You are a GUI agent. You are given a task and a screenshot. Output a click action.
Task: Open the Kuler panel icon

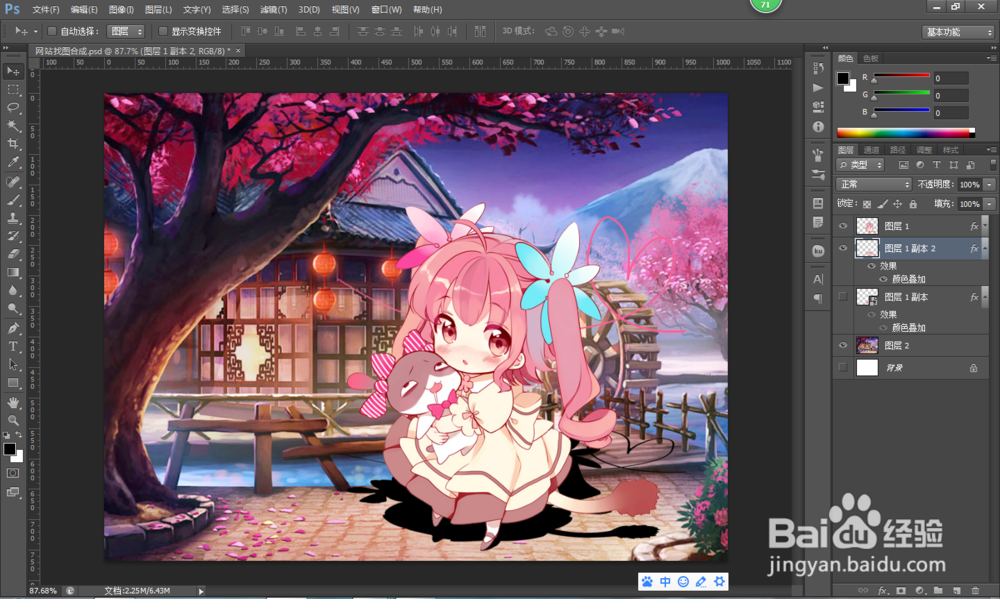[818, 251]
